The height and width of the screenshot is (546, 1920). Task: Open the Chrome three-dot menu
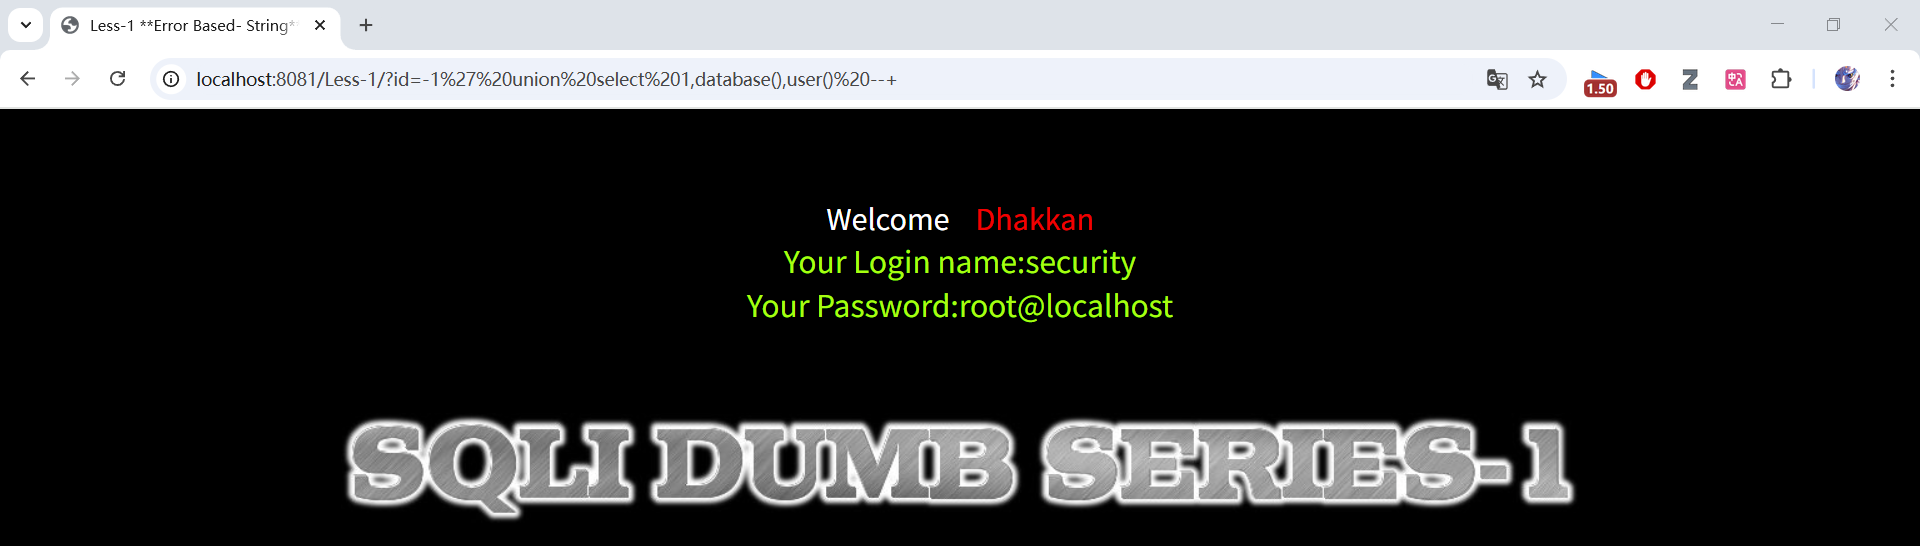[x=1892, y=79]
